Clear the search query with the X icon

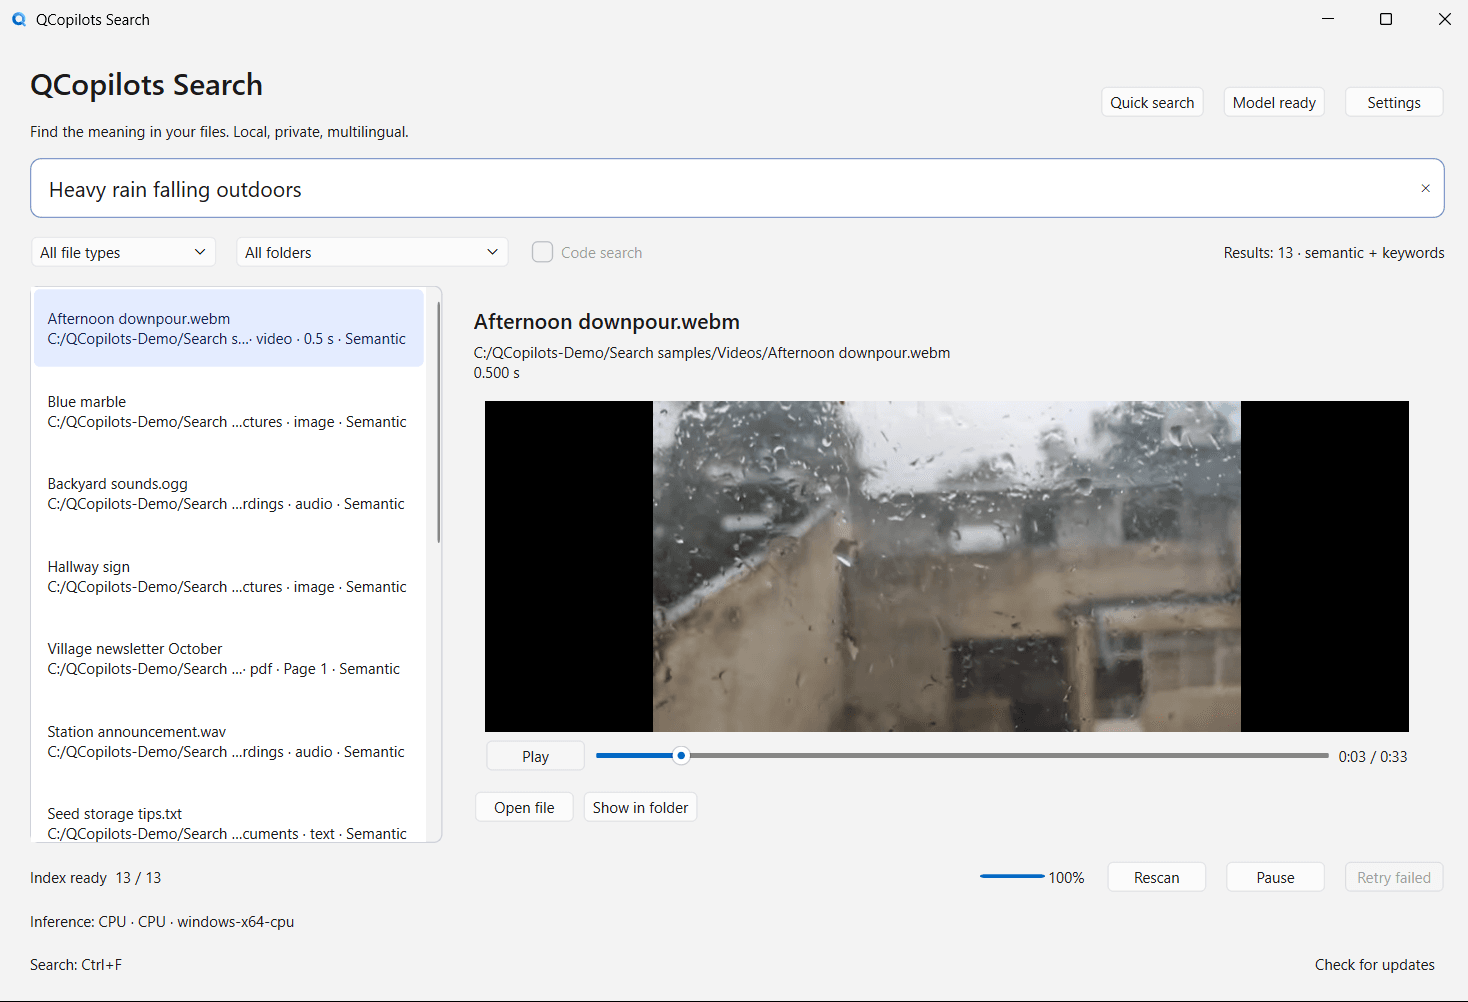[1425, 188]
